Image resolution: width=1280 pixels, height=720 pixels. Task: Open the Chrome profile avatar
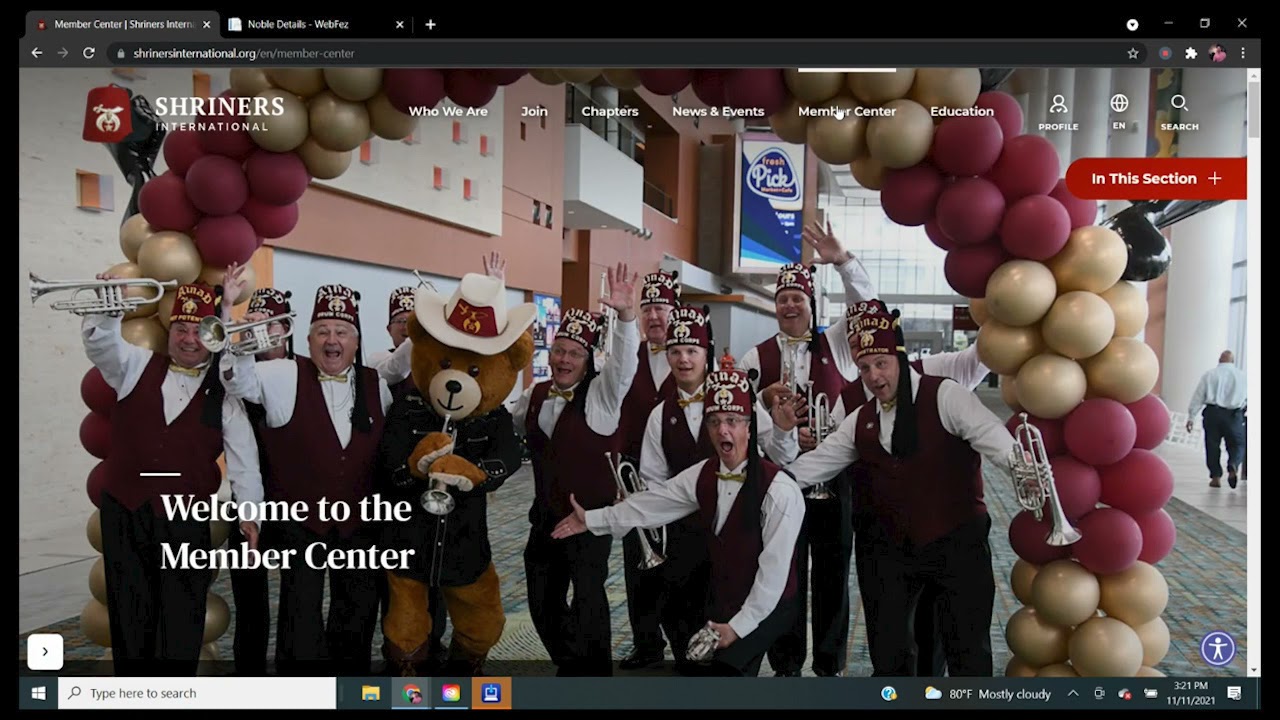tap(1217, 53)
